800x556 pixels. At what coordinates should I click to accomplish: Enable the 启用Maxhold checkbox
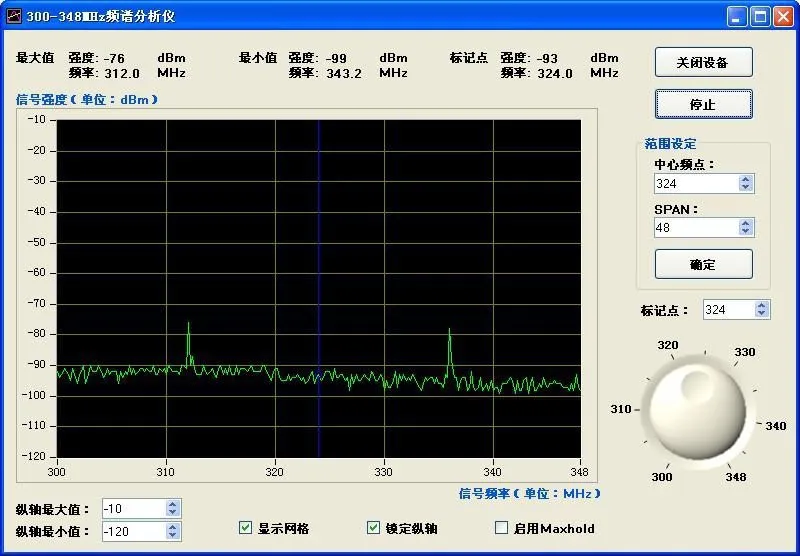(x=502, y=527)
